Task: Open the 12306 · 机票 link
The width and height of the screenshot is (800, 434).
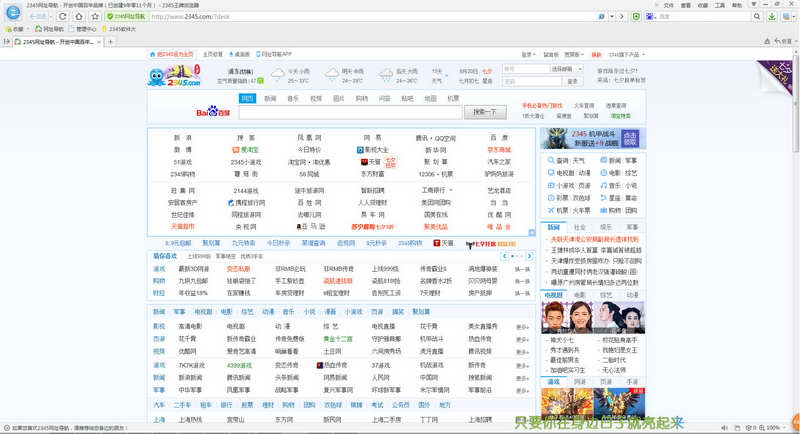Action: point(435,174)
